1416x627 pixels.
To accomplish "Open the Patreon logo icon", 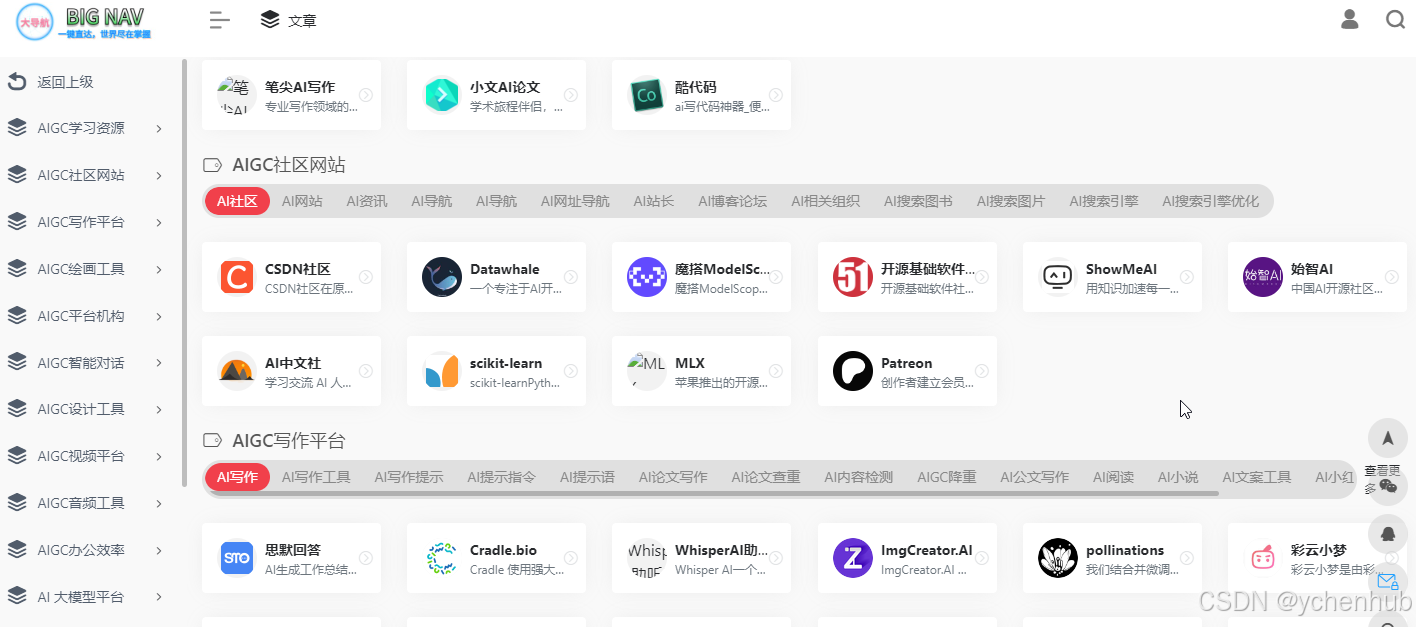I will point(852,371).
